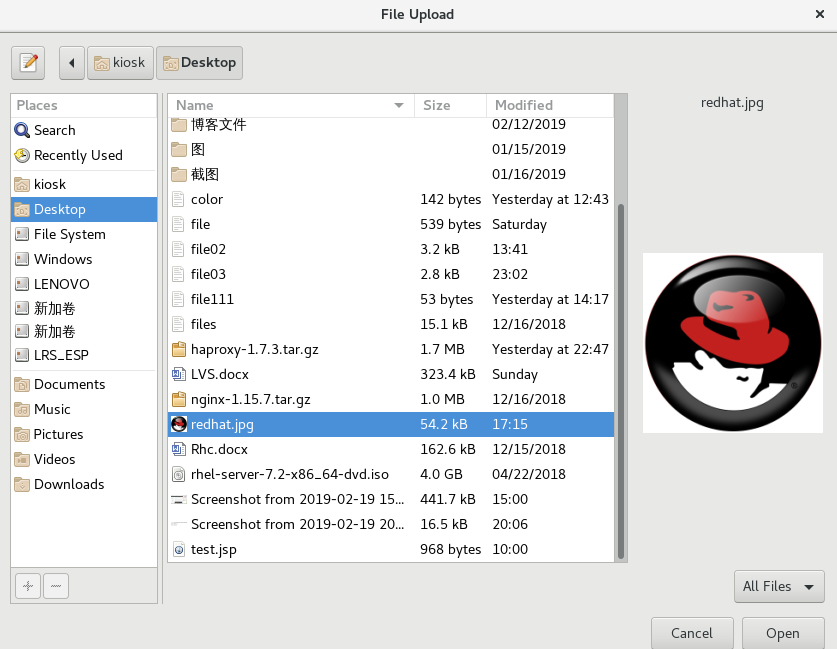Select Screenshot from 2019-02-19 20 file
The height and width of the screenshot is (649, 837).
391,525
